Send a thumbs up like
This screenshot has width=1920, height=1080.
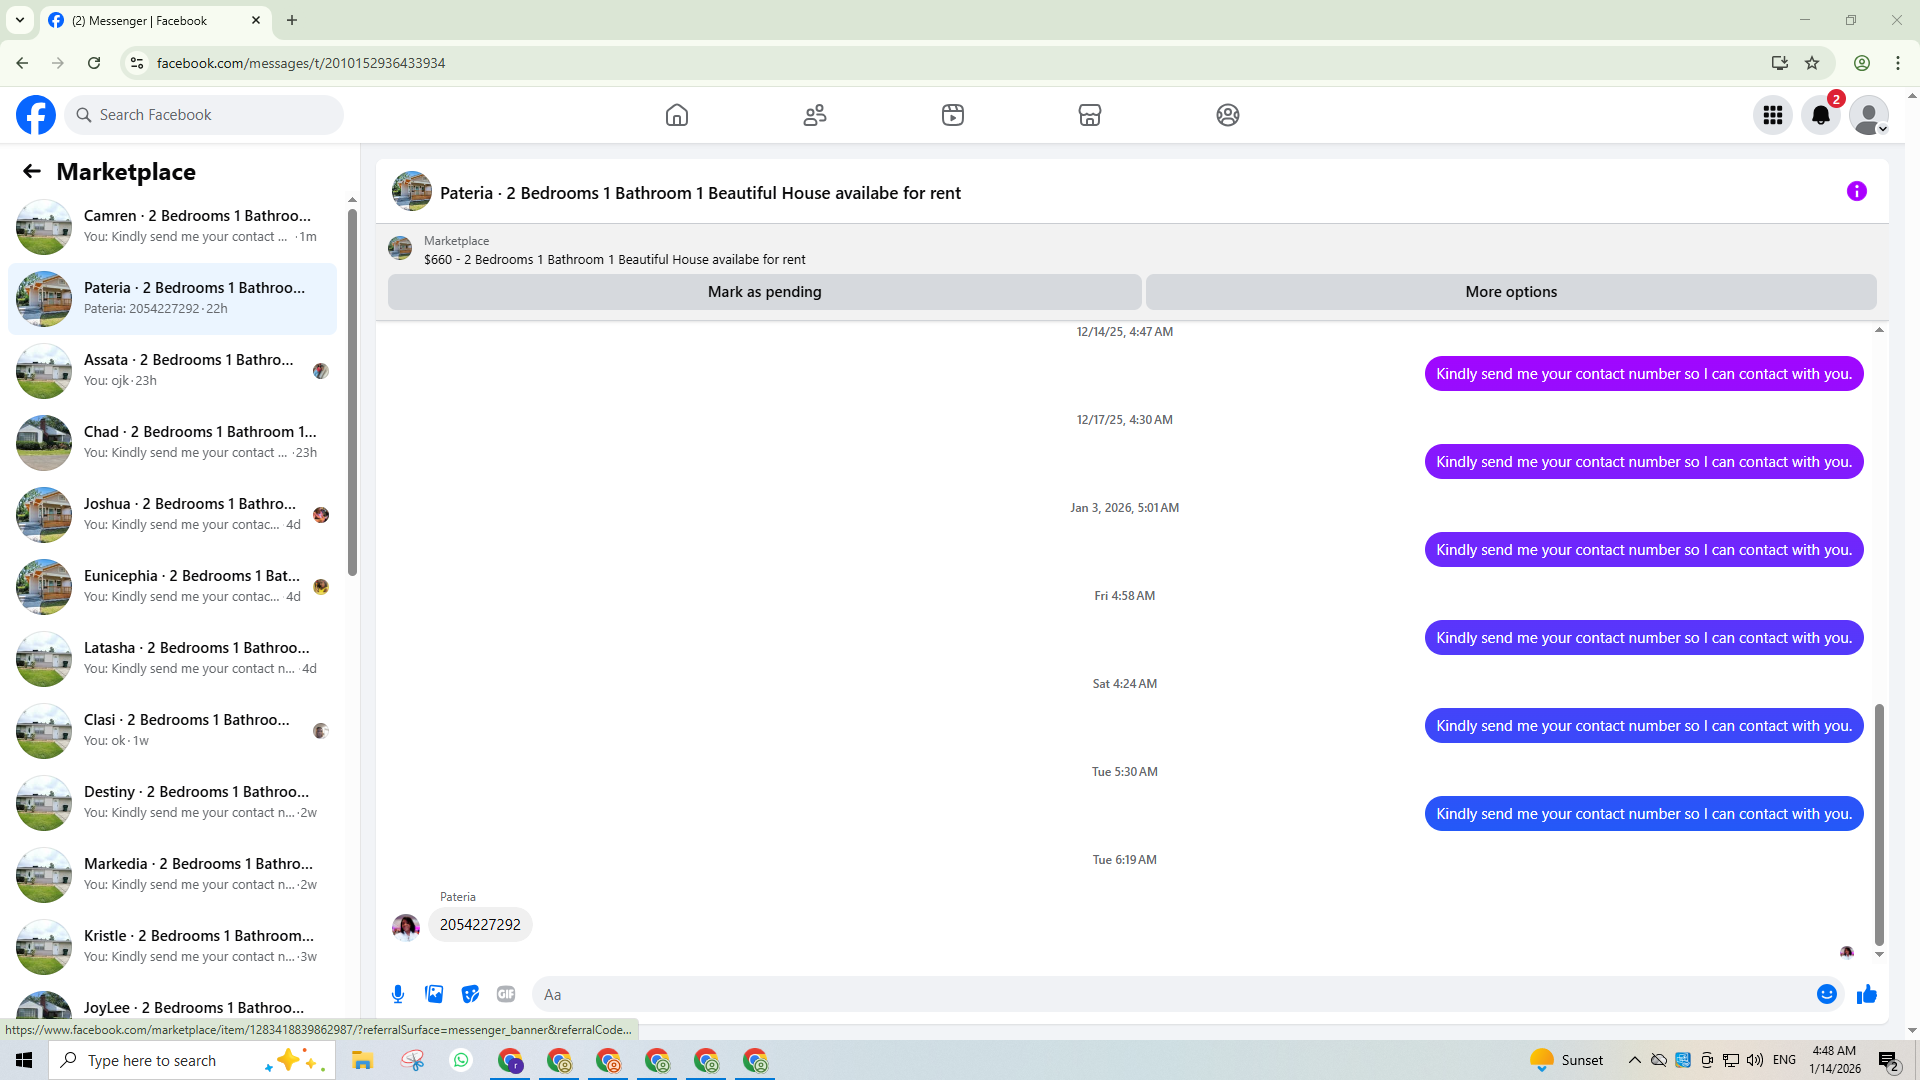pos(1866,994)
